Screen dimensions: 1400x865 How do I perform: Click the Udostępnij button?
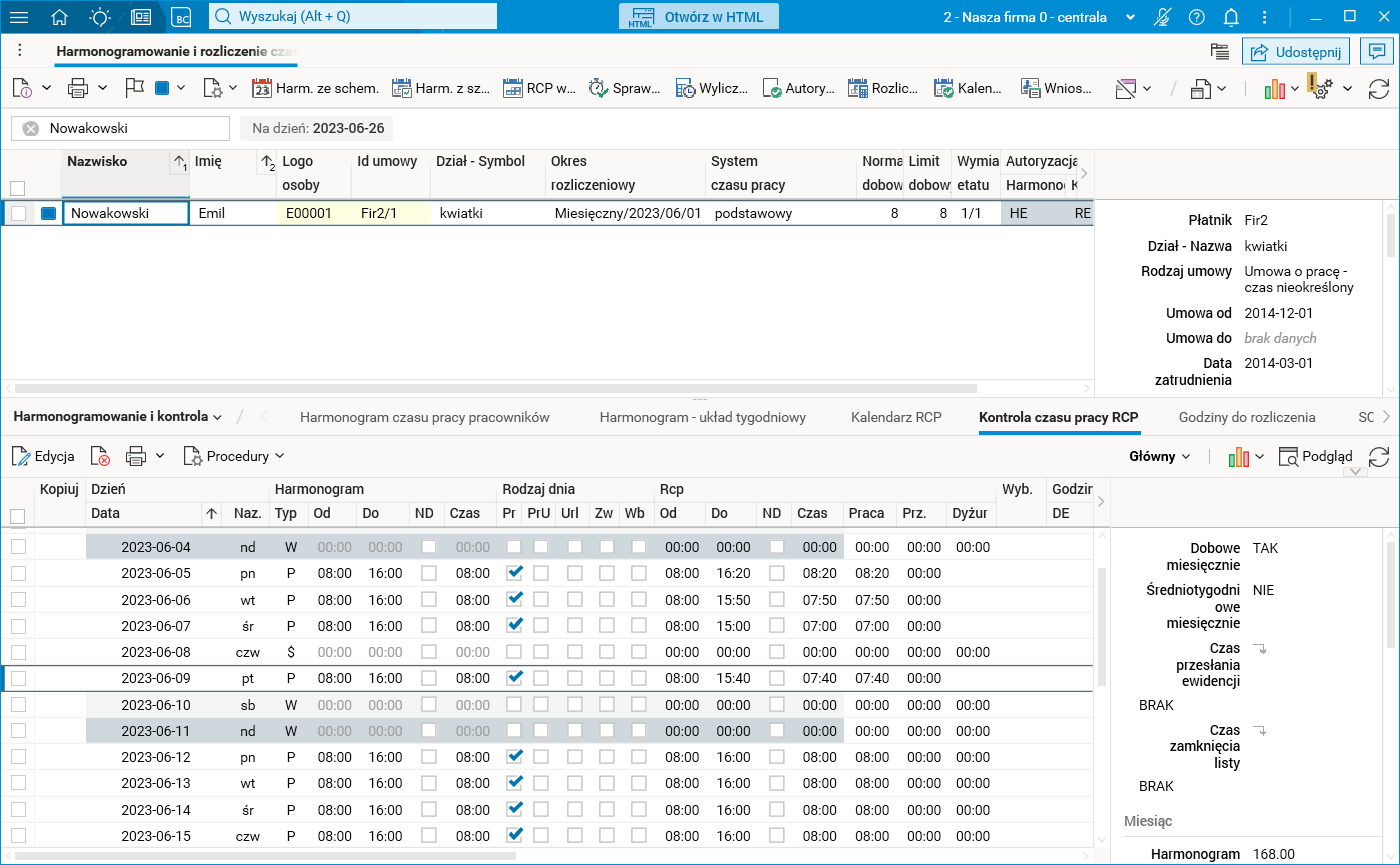pos(1296,51)
